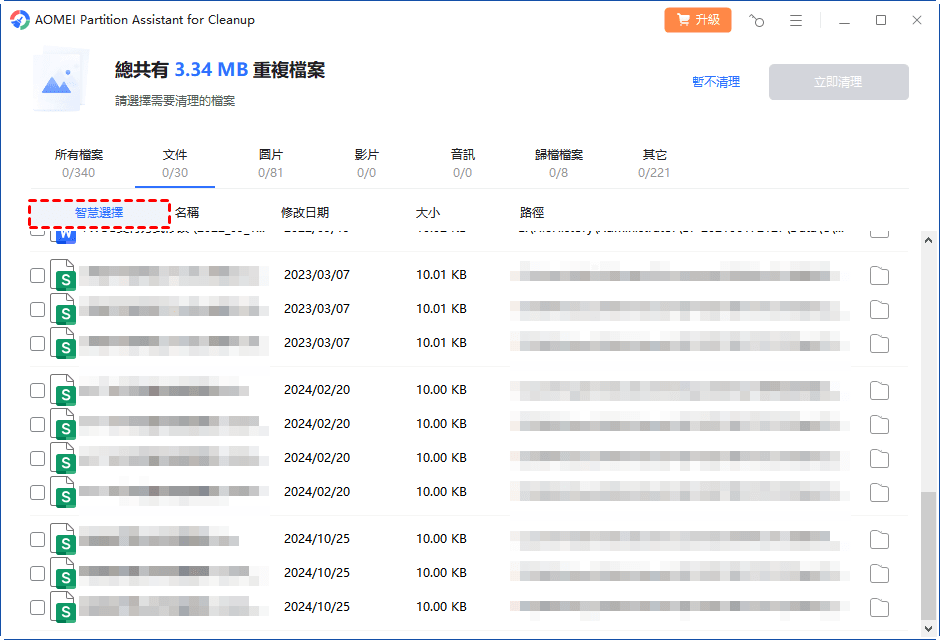Click spreadsheet file icon of middle 2024/10/25 row
Screen dimensions: 940x640
point(63,573)
